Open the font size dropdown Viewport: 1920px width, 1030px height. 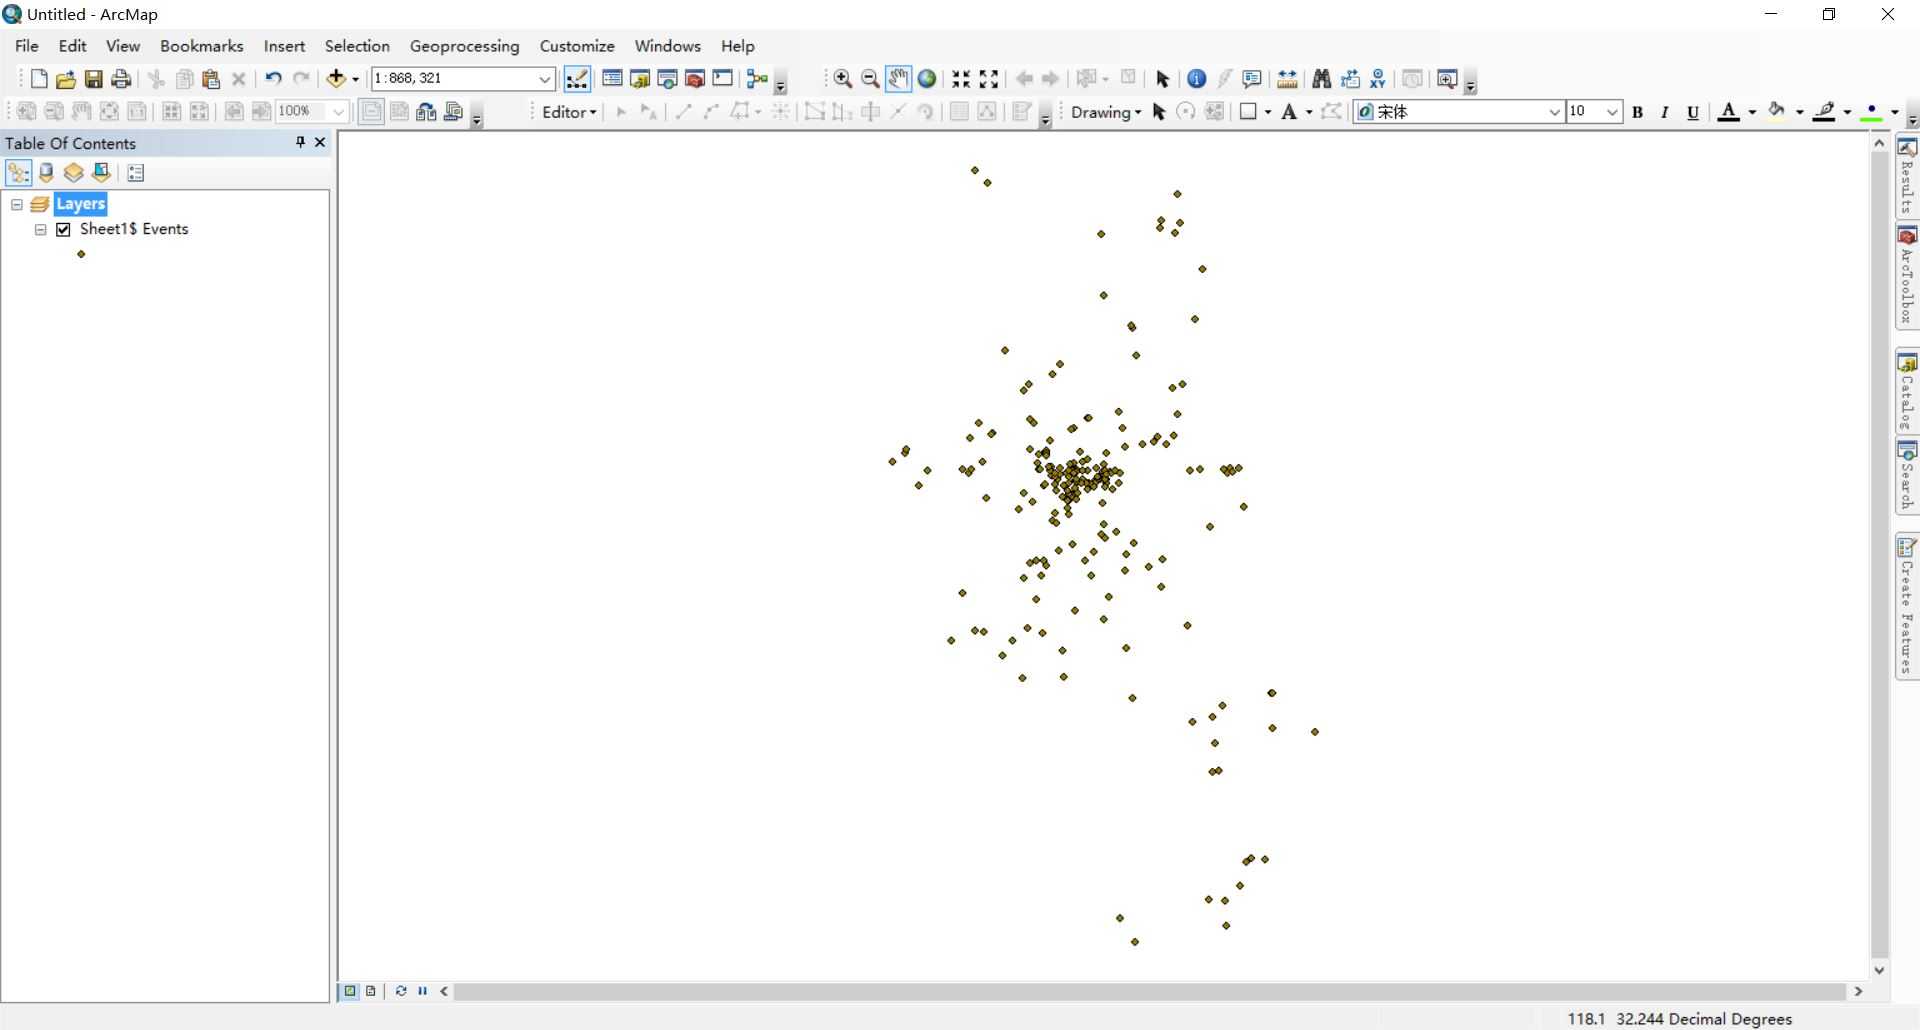(x=1612, y=112)
